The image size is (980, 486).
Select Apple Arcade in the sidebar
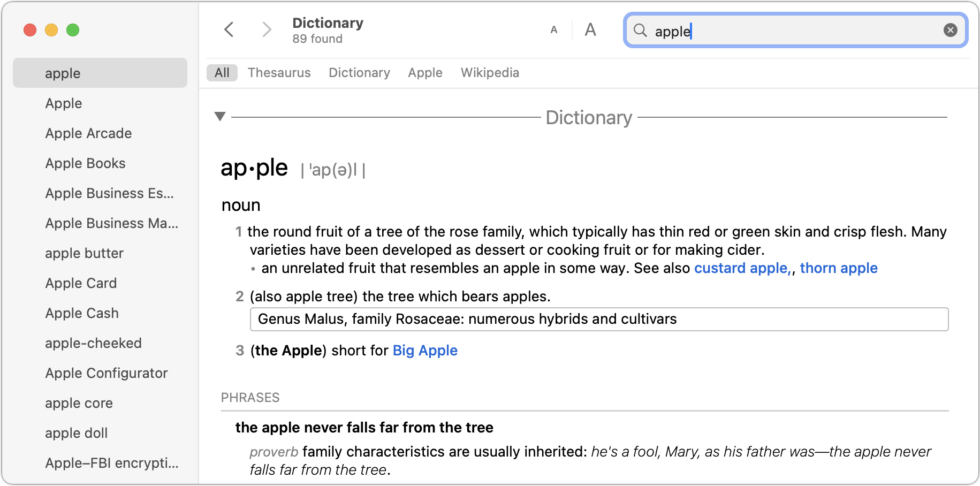tap(88, 133)
